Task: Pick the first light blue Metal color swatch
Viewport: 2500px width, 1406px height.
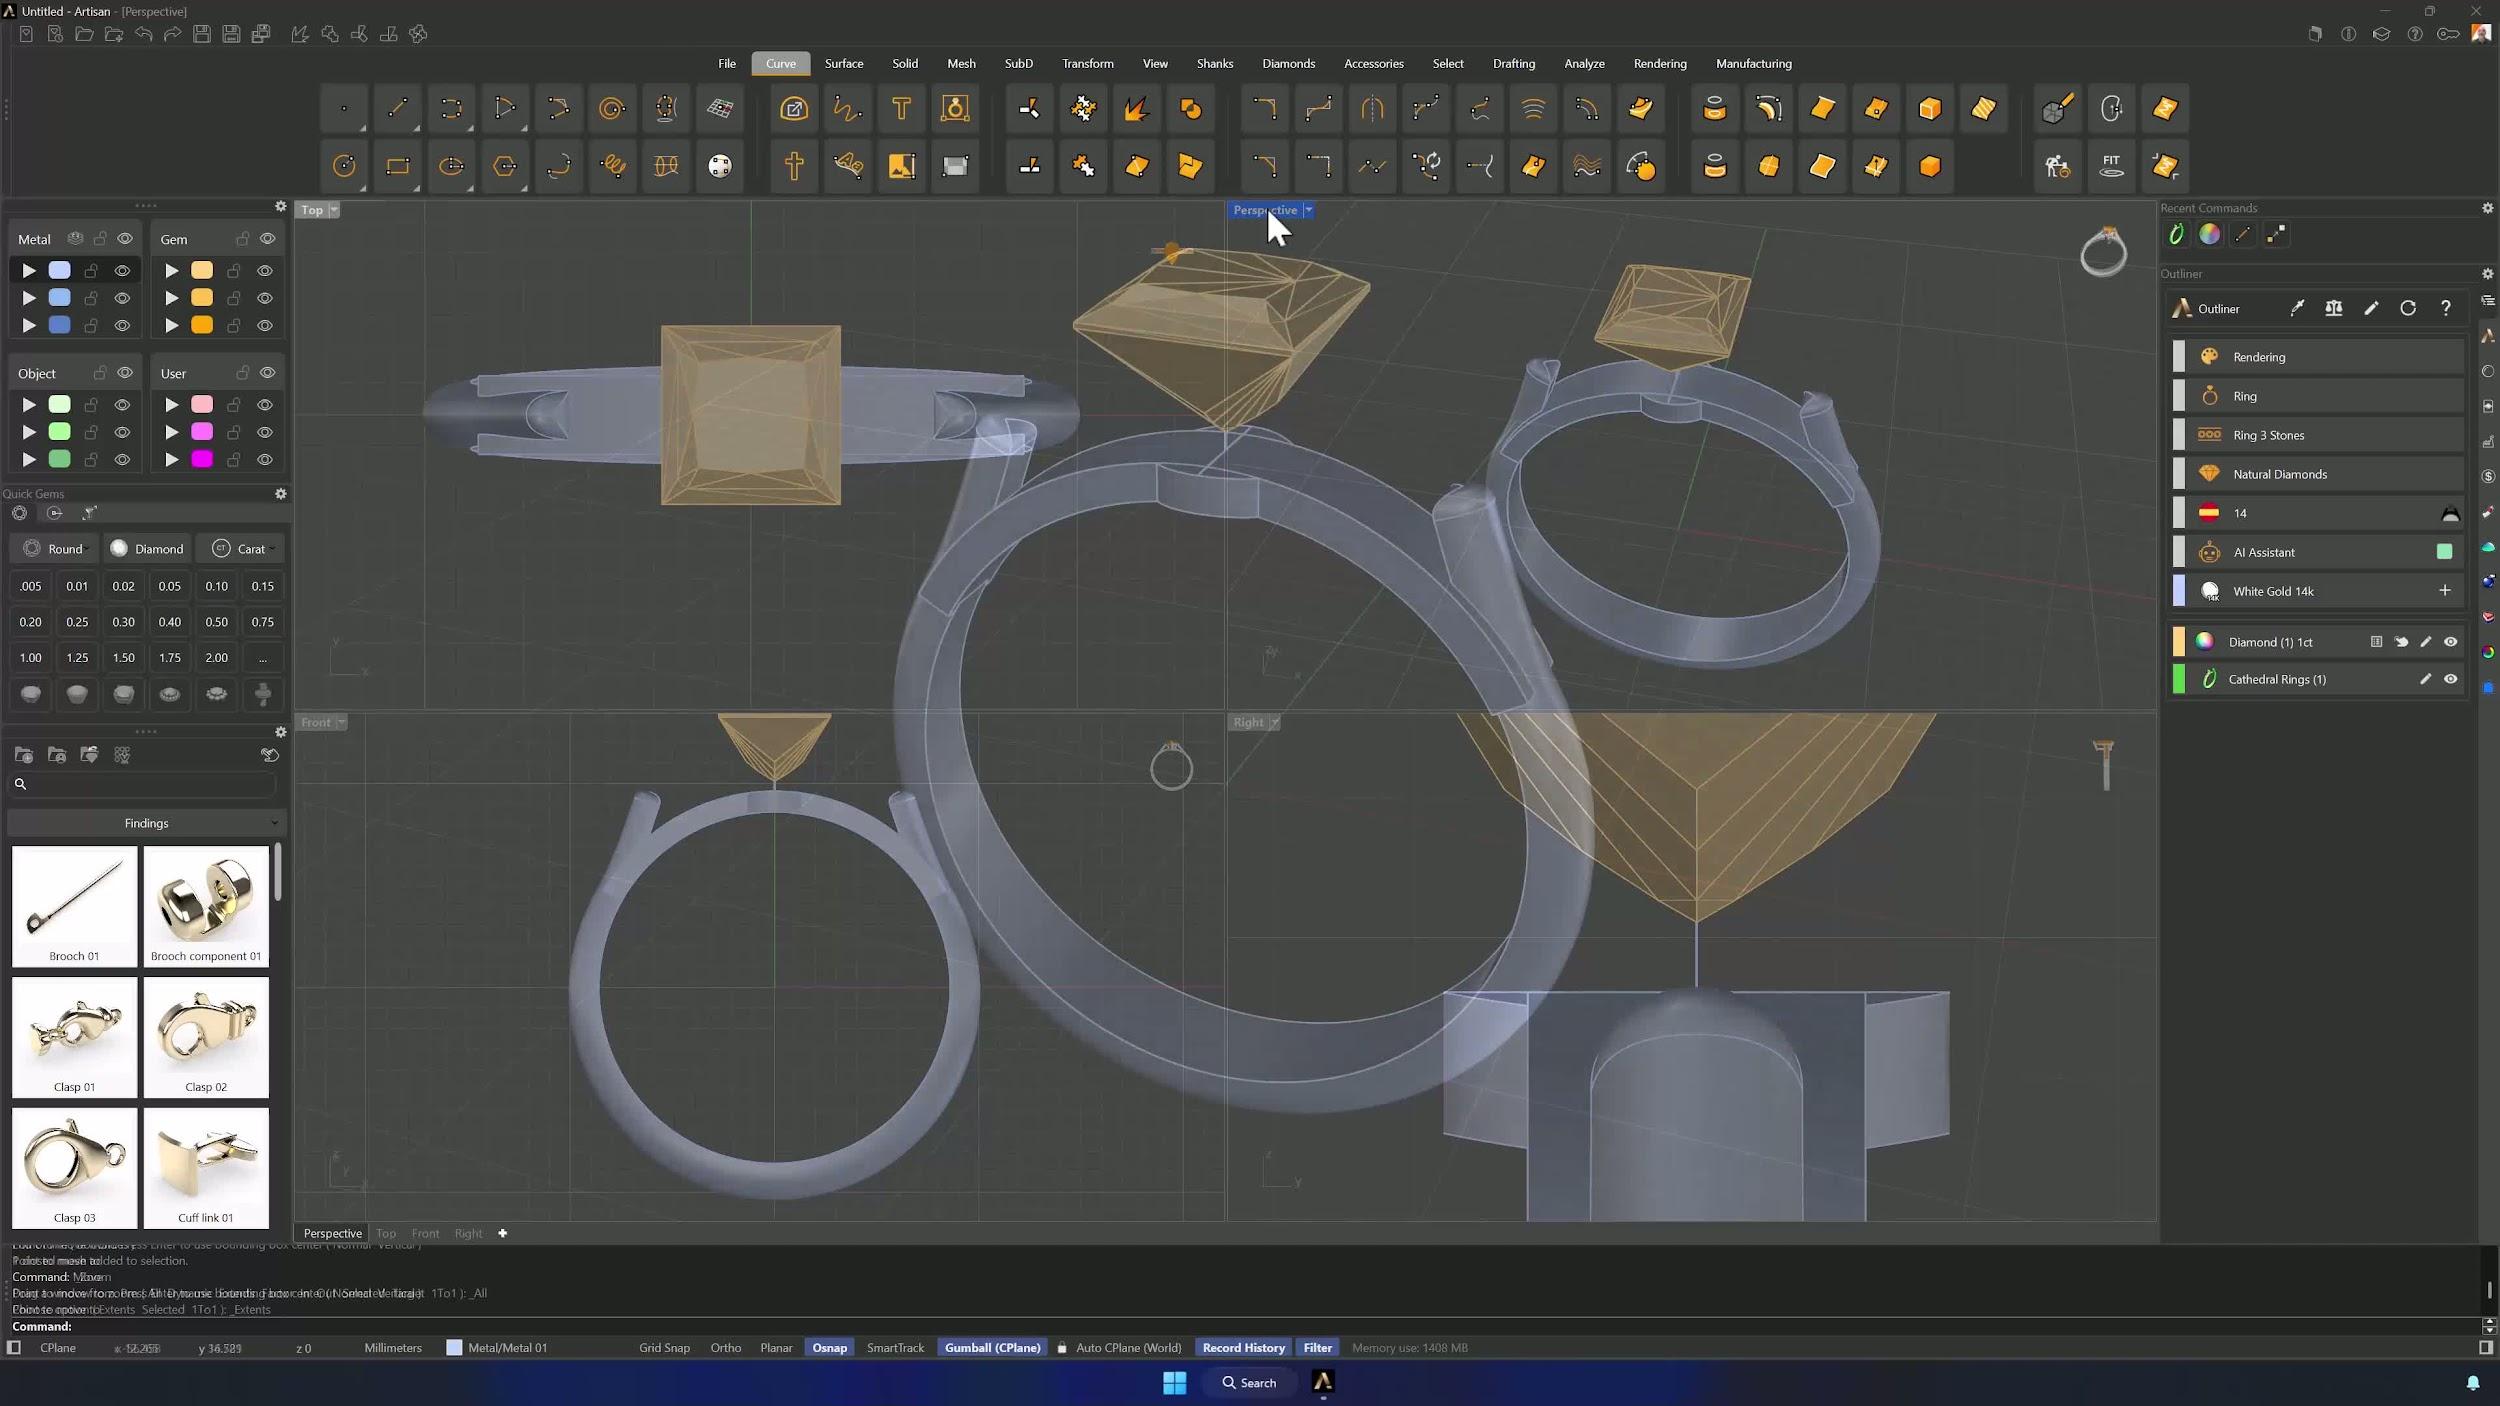Action: tap(60, 271)
